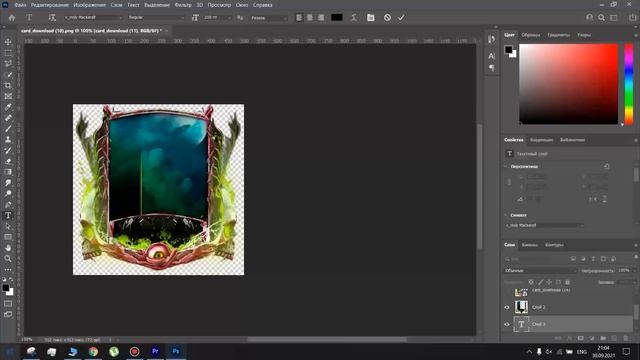The image size is (640, 360).
Task: Open the anti-aliasing method dropdown
Action: (x=268, y=18)
